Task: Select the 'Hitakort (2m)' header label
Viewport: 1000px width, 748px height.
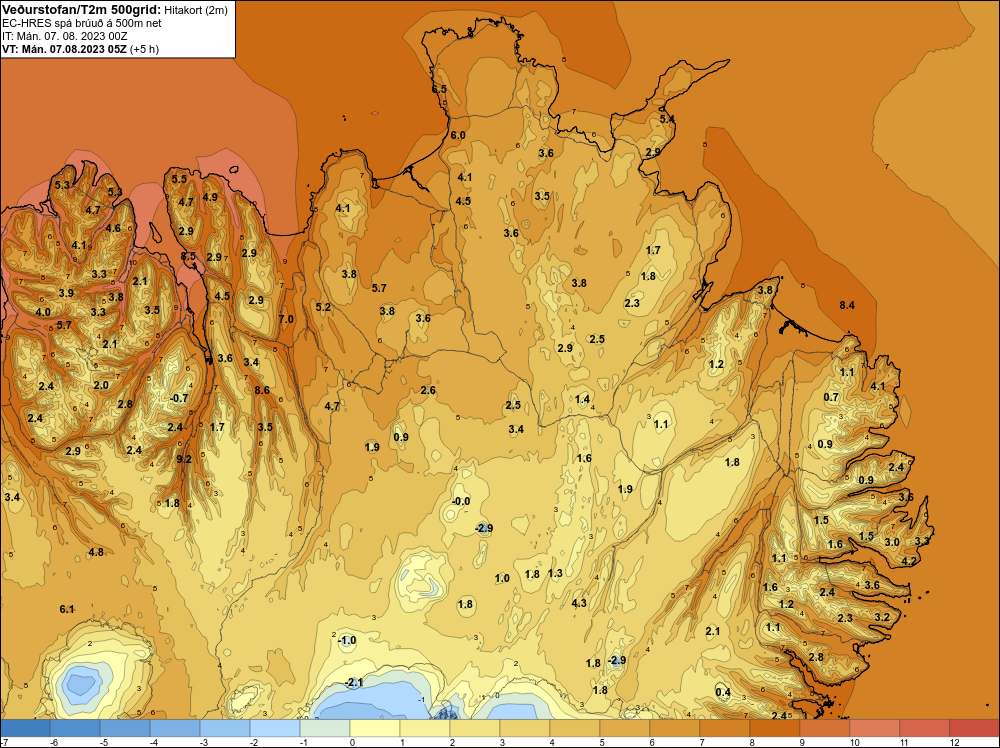Action: (196, 10)
